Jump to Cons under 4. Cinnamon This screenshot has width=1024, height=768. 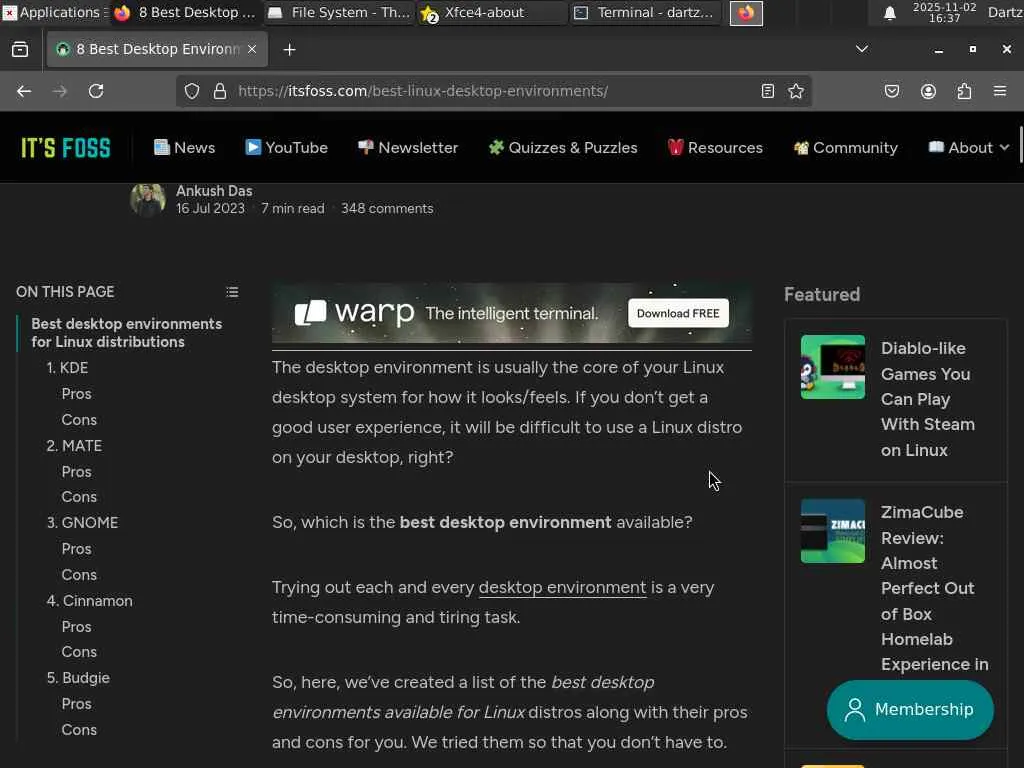click(79, 652)
